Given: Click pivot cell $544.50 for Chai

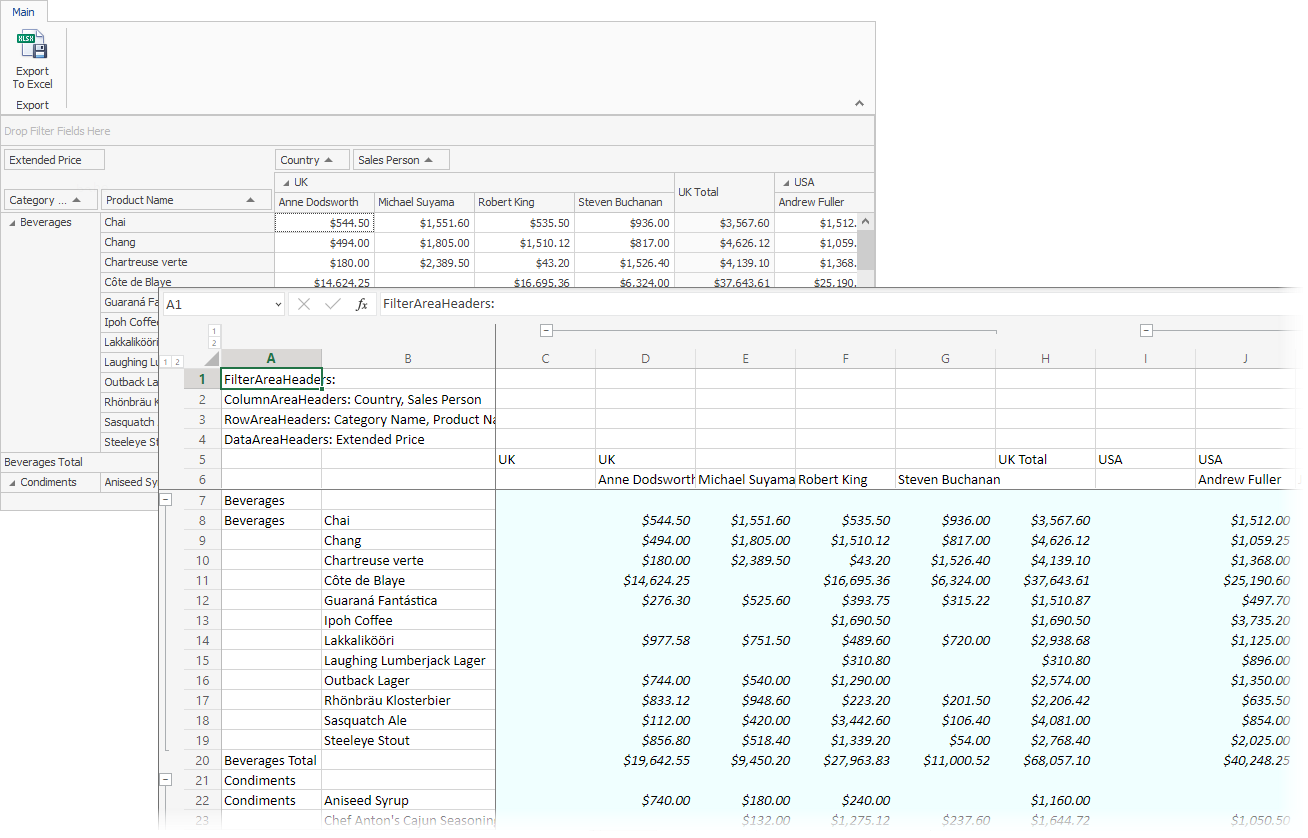Looking at the screenshot, I should [x=324, y=222].
